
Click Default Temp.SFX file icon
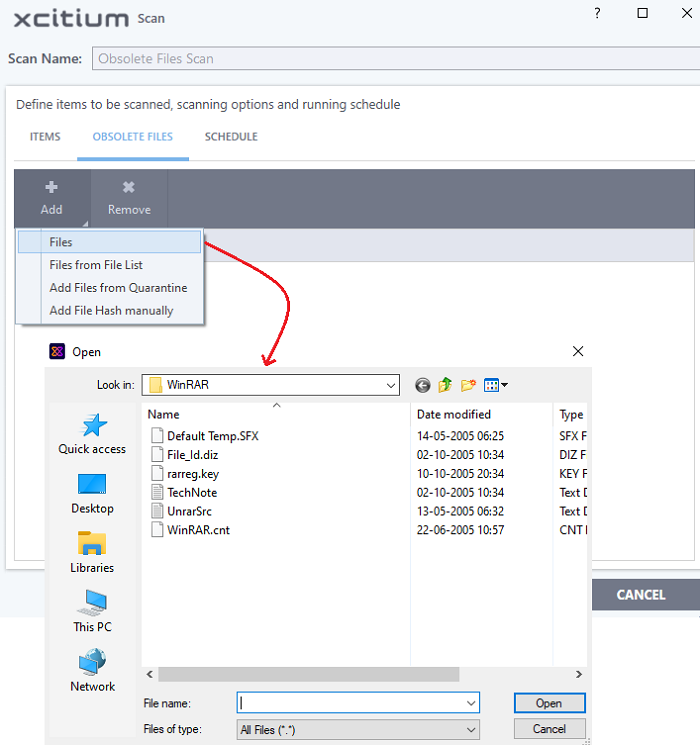tap(157, 436)
